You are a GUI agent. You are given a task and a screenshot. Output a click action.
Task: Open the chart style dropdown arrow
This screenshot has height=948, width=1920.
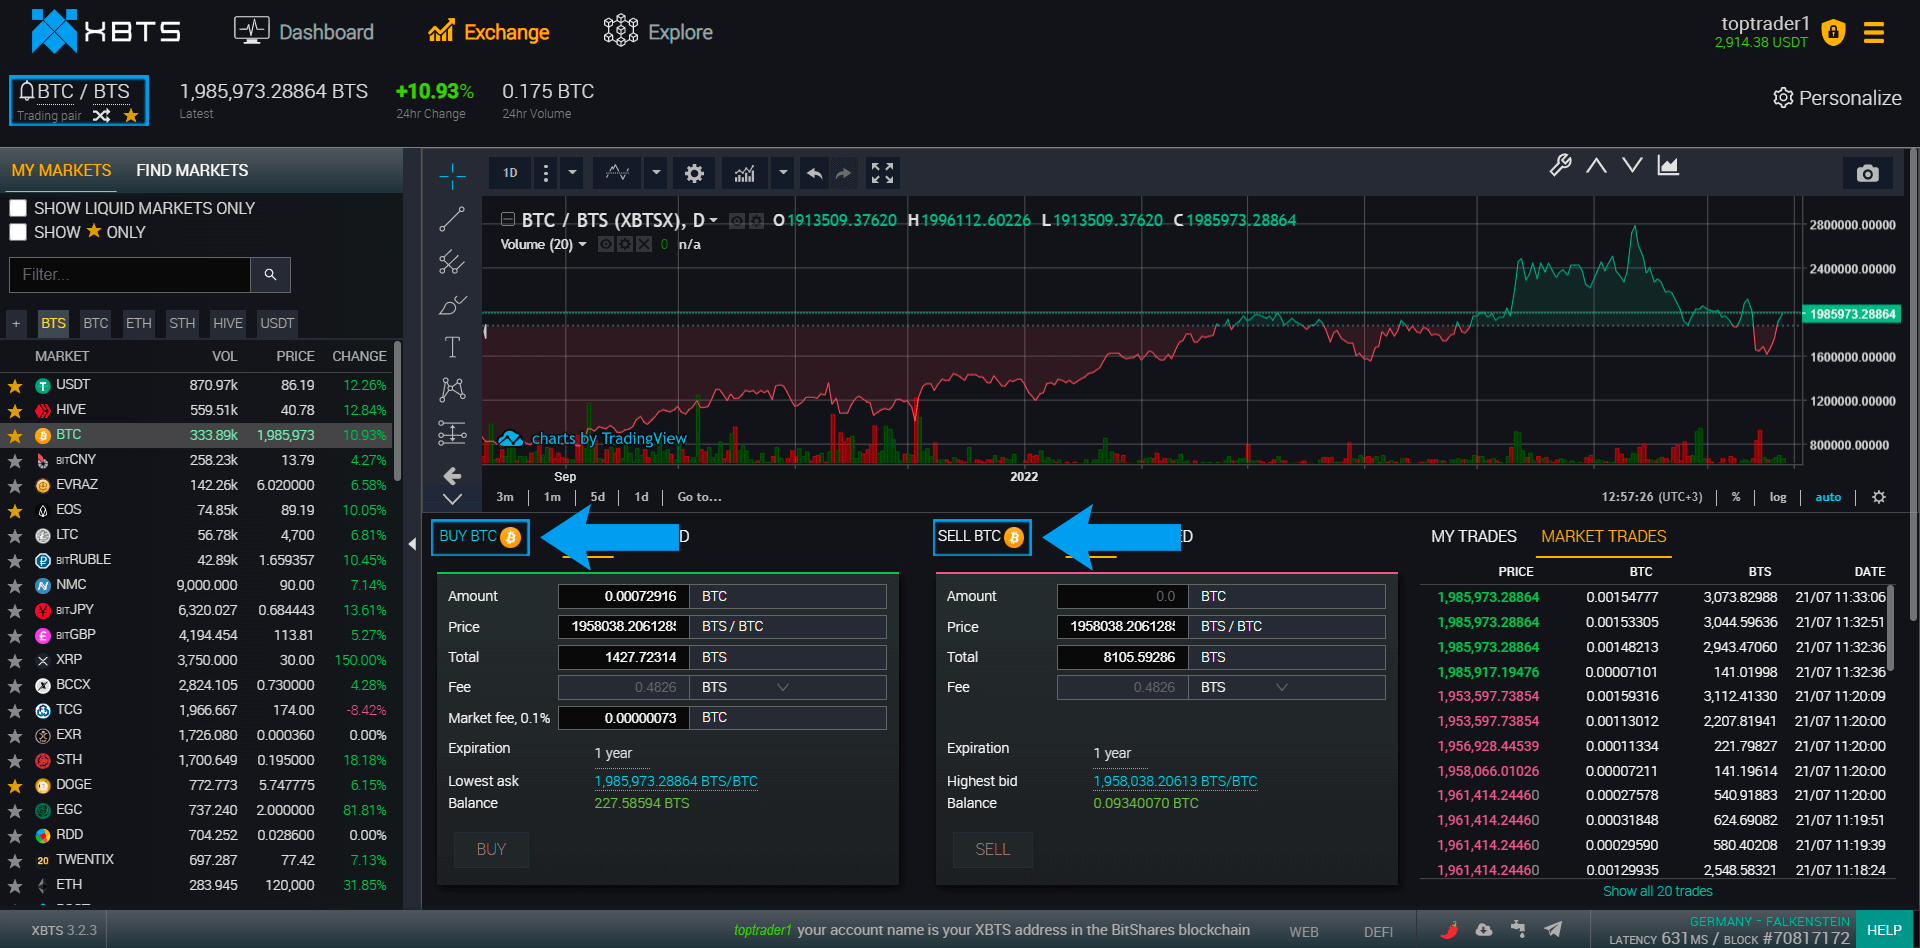coord(656,173)
